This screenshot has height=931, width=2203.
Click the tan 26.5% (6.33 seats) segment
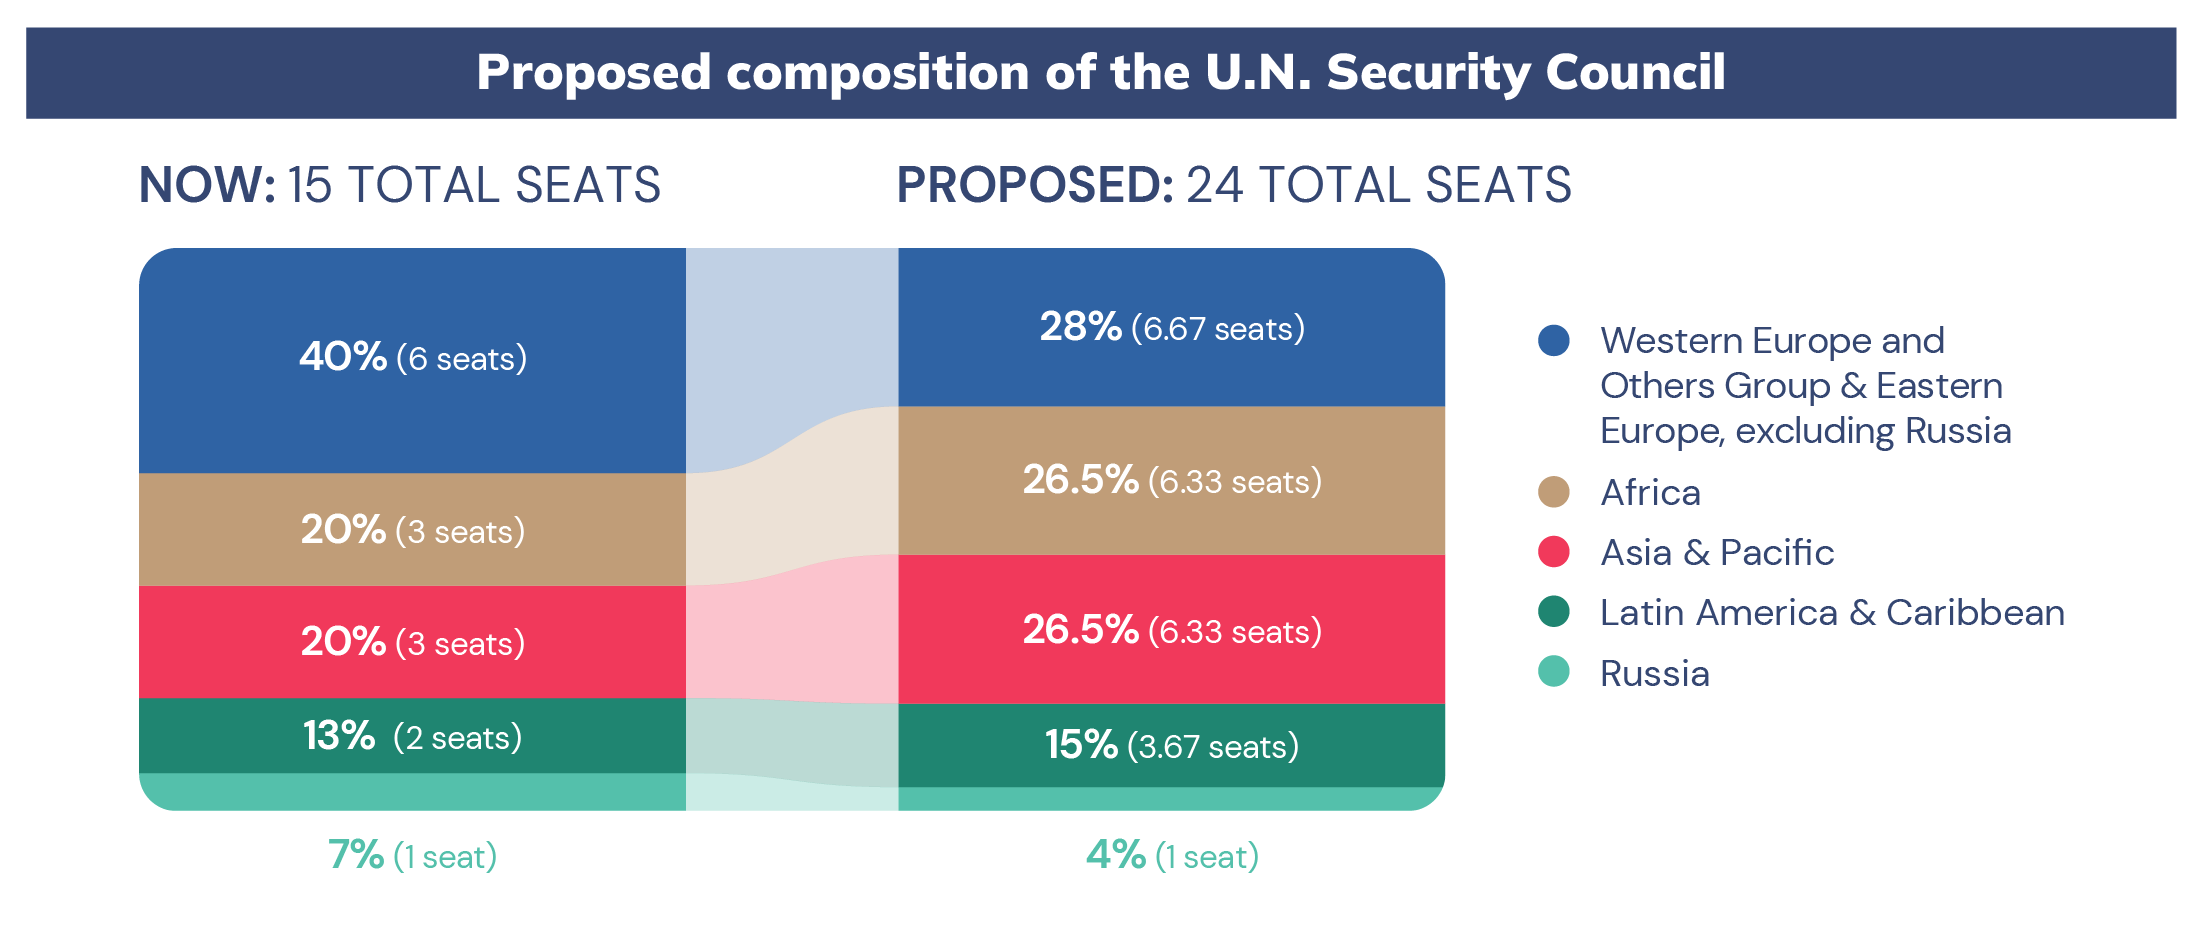(1171, 480)
